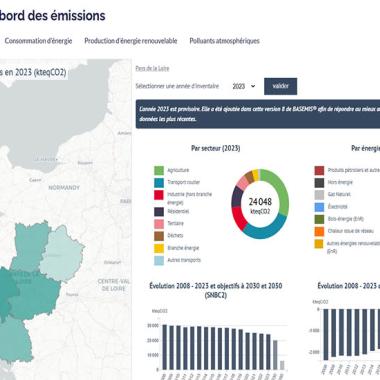Open the Consommation d'énergie tab

tap(38, 41)
